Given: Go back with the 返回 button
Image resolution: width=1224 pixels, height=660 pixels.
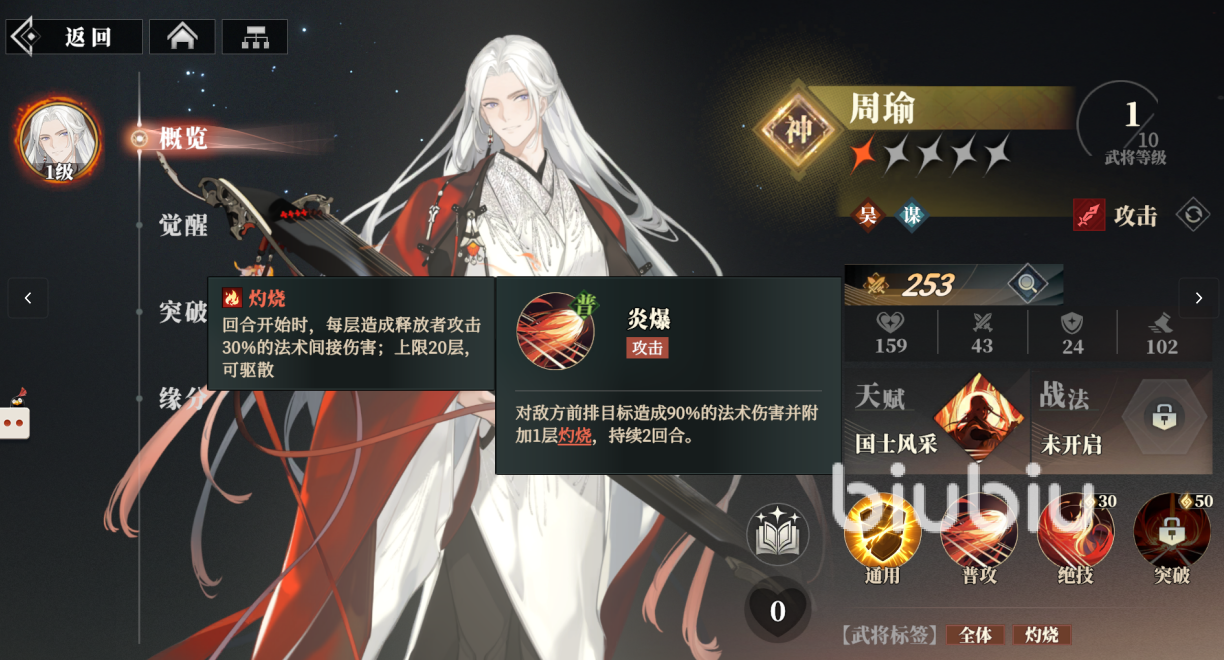Looking at the screenshot, I should pyautogui.click(x=75, y=37).
